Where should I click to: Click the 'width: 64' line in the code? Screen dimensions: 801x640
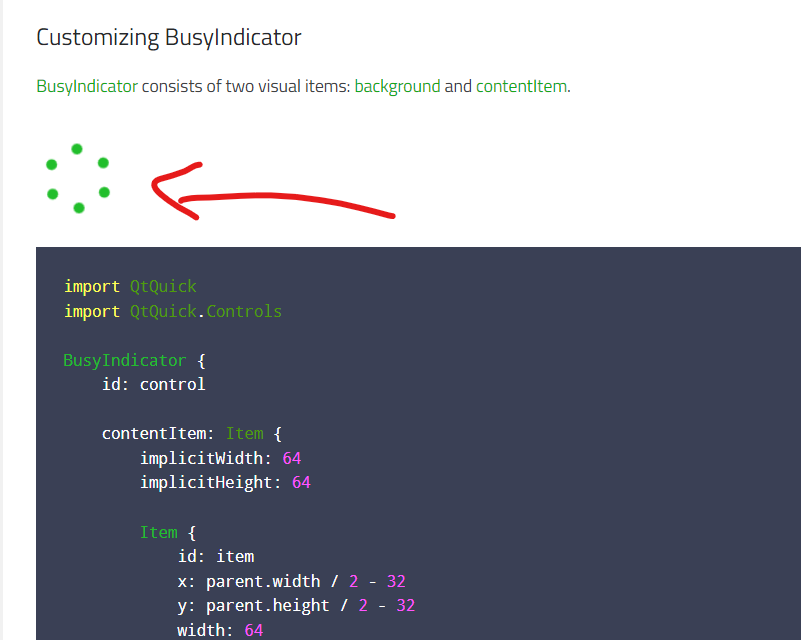220,630
